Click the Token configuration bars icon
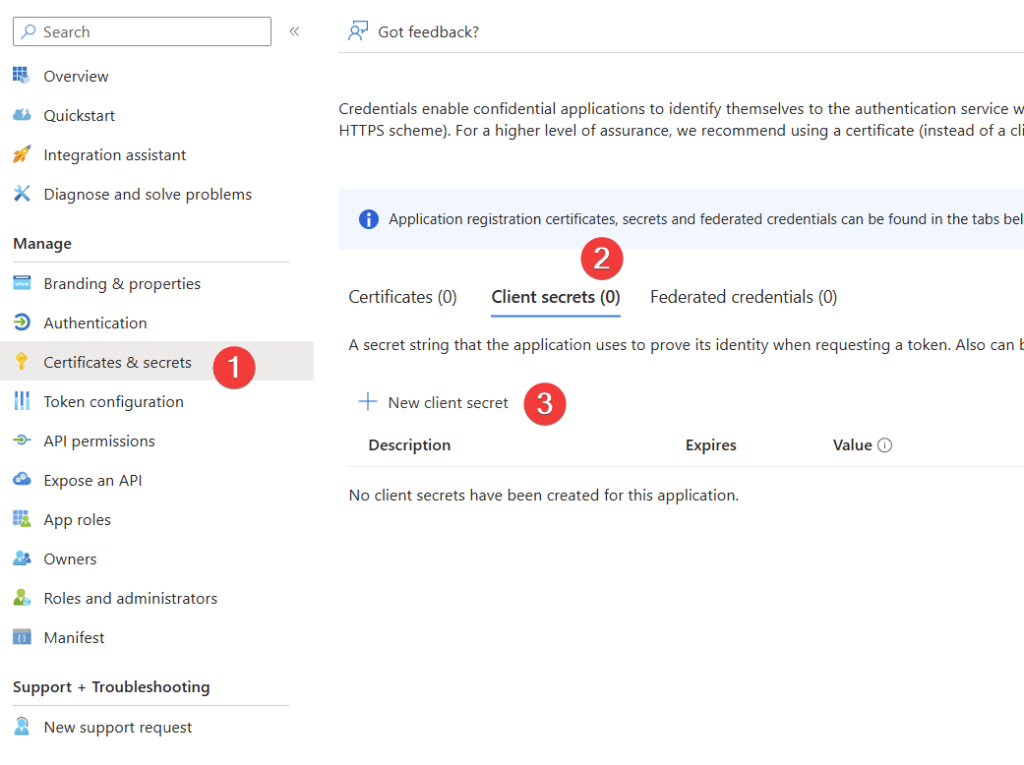Image resolution: width=1024 pixels, height=765 pixels. point(22,401)
